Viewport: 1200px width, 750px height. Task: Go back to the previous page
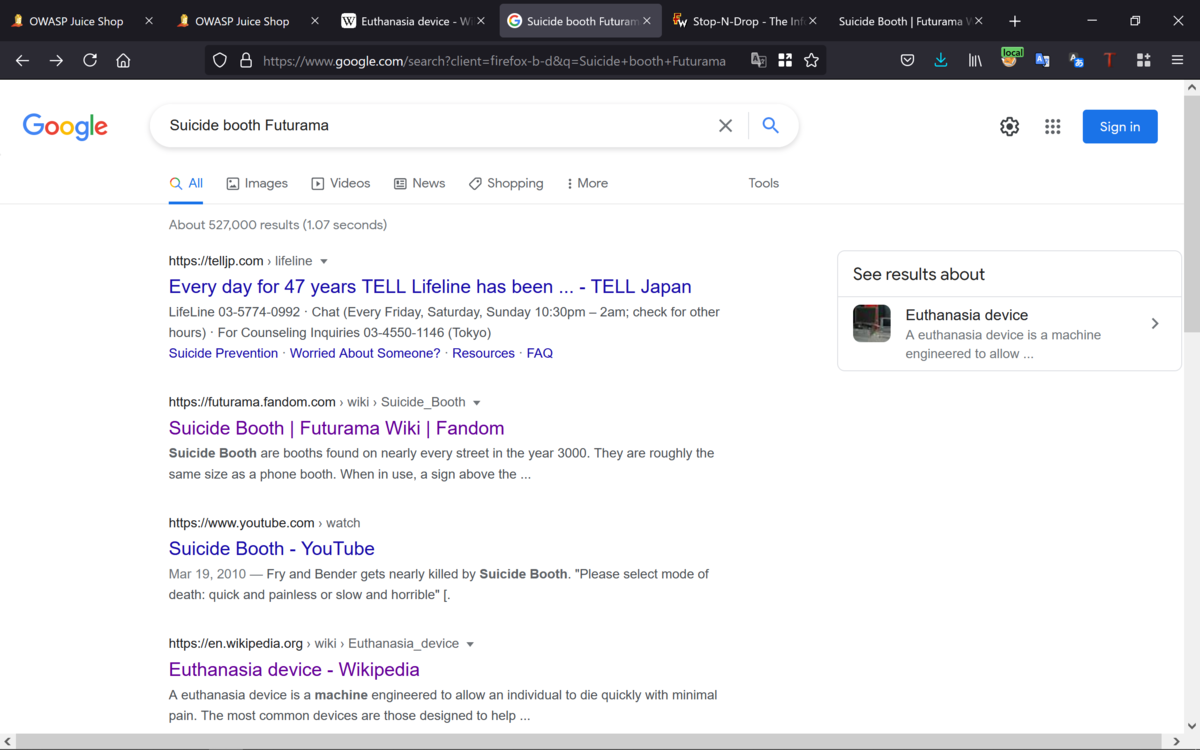point(22,61)
